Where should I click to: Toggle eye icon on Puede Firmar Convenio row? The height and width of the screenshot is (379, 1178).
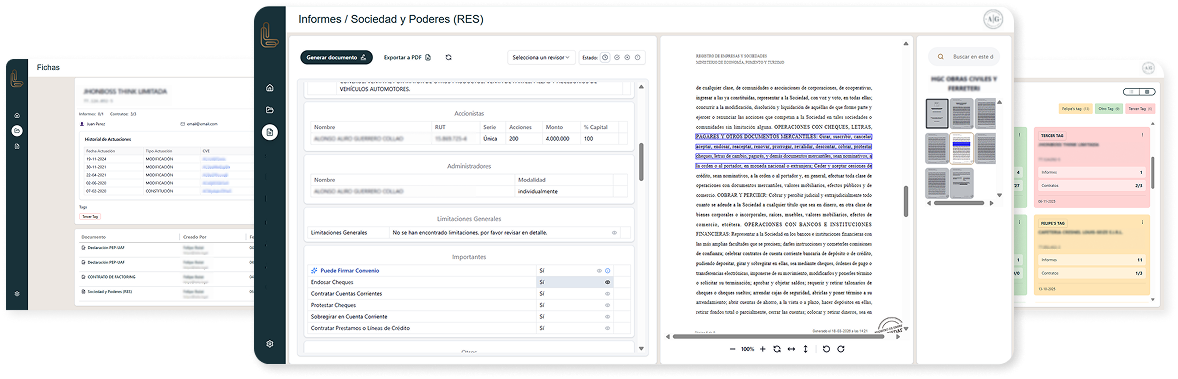click(600, 271)
